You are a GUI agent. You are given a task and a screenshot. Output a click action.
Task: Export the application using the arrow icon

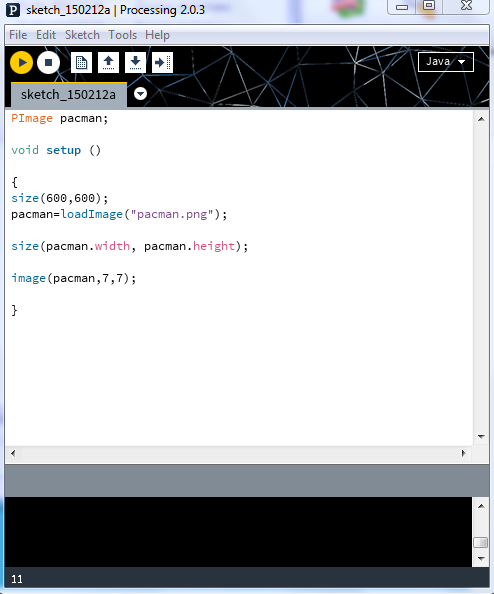pyautogui.click(x=162, y=63)
